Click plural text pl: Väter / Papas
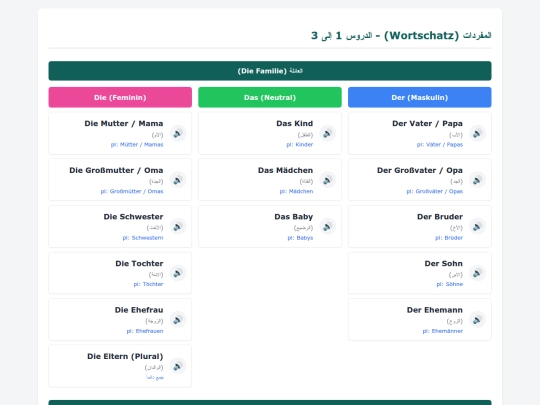This screenshot has height=405, width=540. 440,145
